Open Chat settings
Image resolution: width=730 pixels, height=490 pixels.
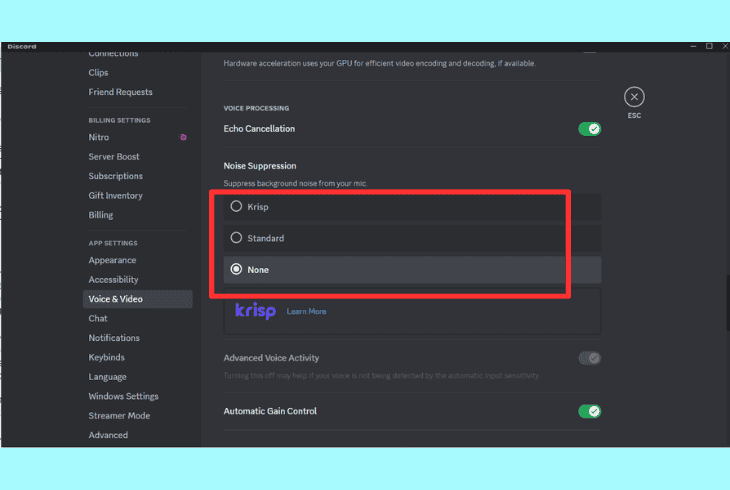pos(98,319)
